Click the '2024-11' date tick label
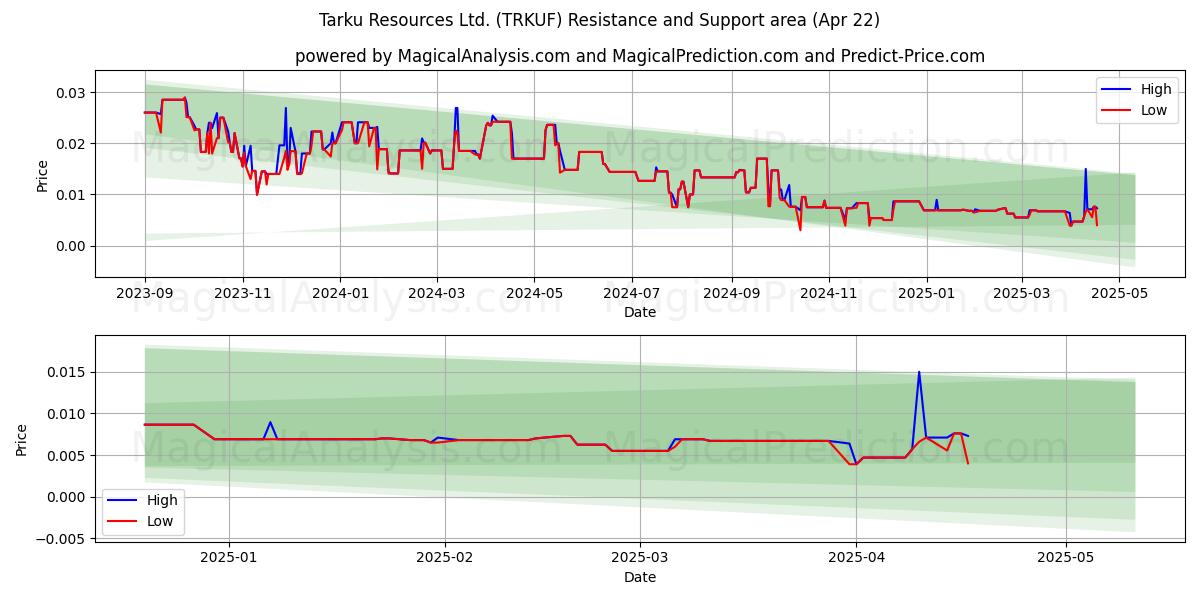Viewport: 1200px width, 600px height. tap(828, 293)
